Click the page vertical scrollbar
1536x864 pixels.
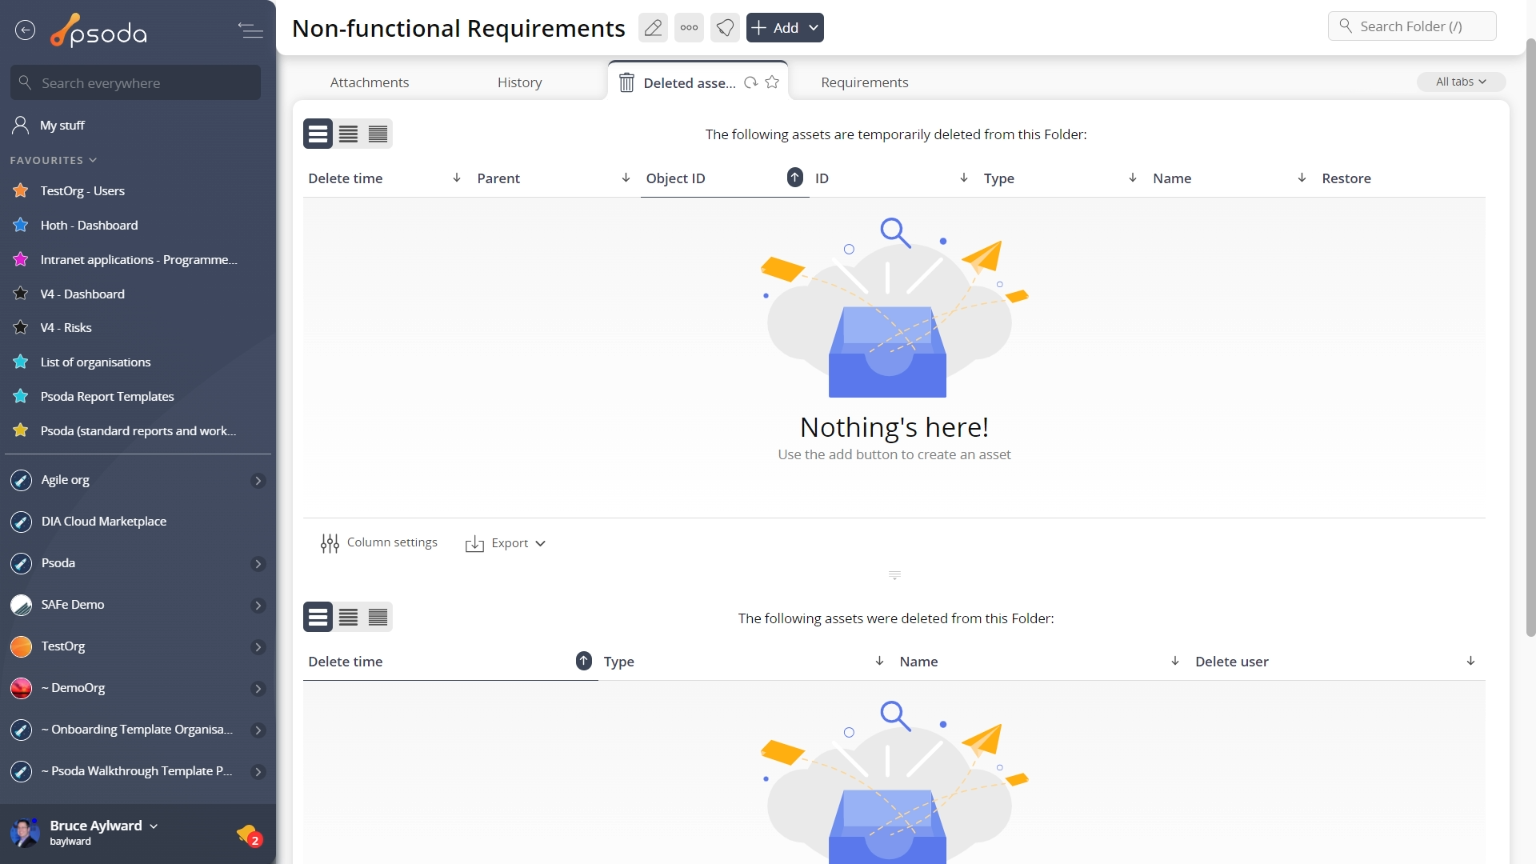1530,336
